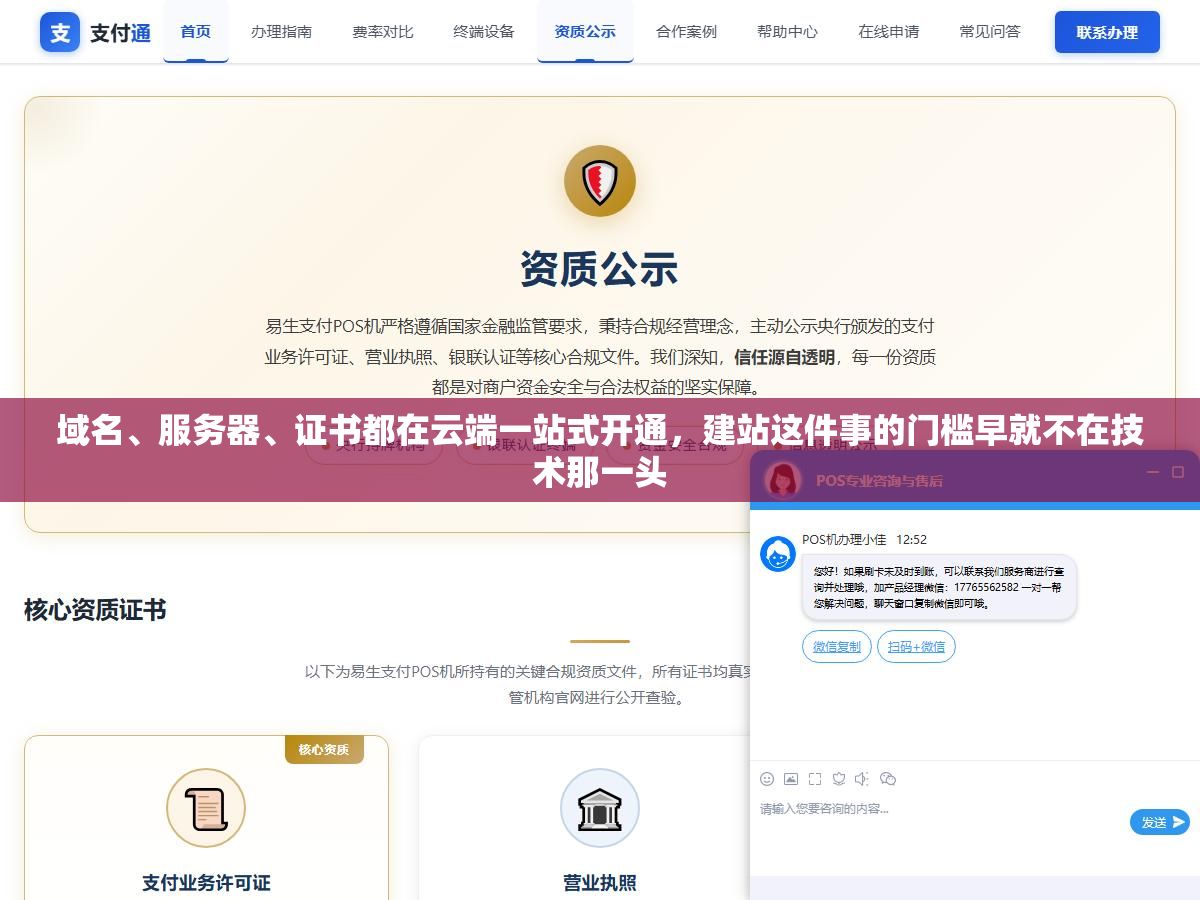Click the 扫码+微信 button in chat
The image size is (1200, 900).
(916, 647)
